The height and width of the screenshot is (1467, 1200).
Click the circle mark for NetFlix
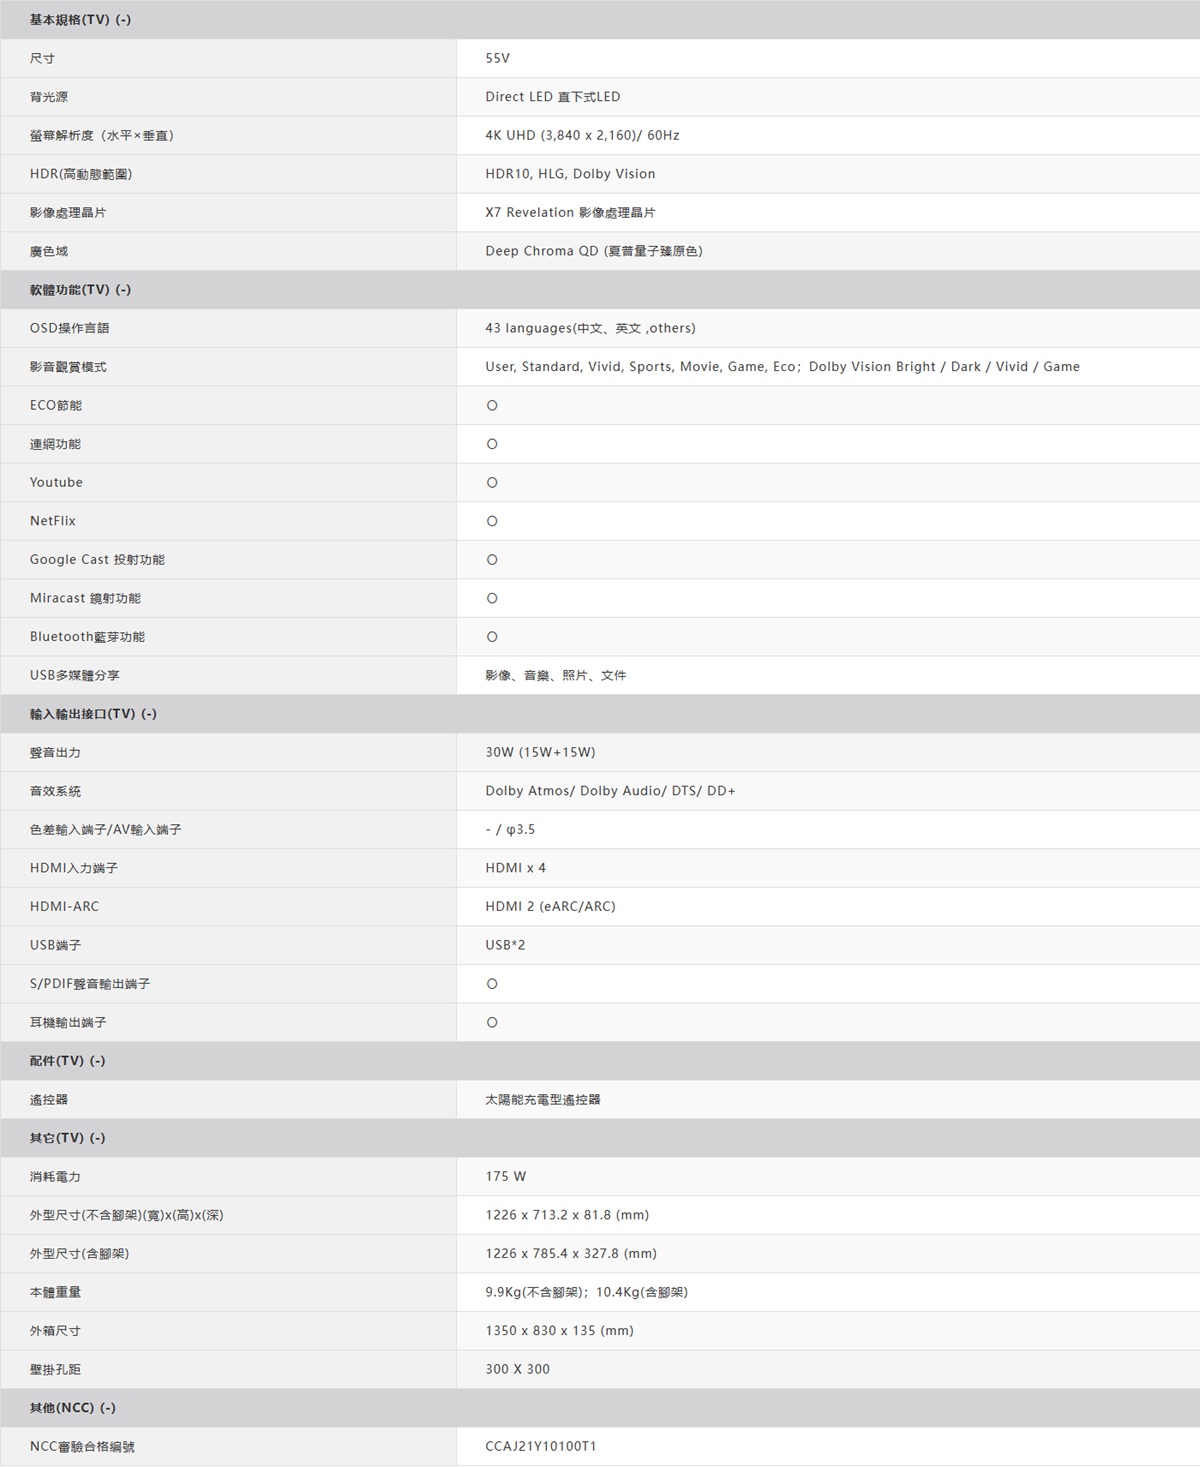point(492,522)
